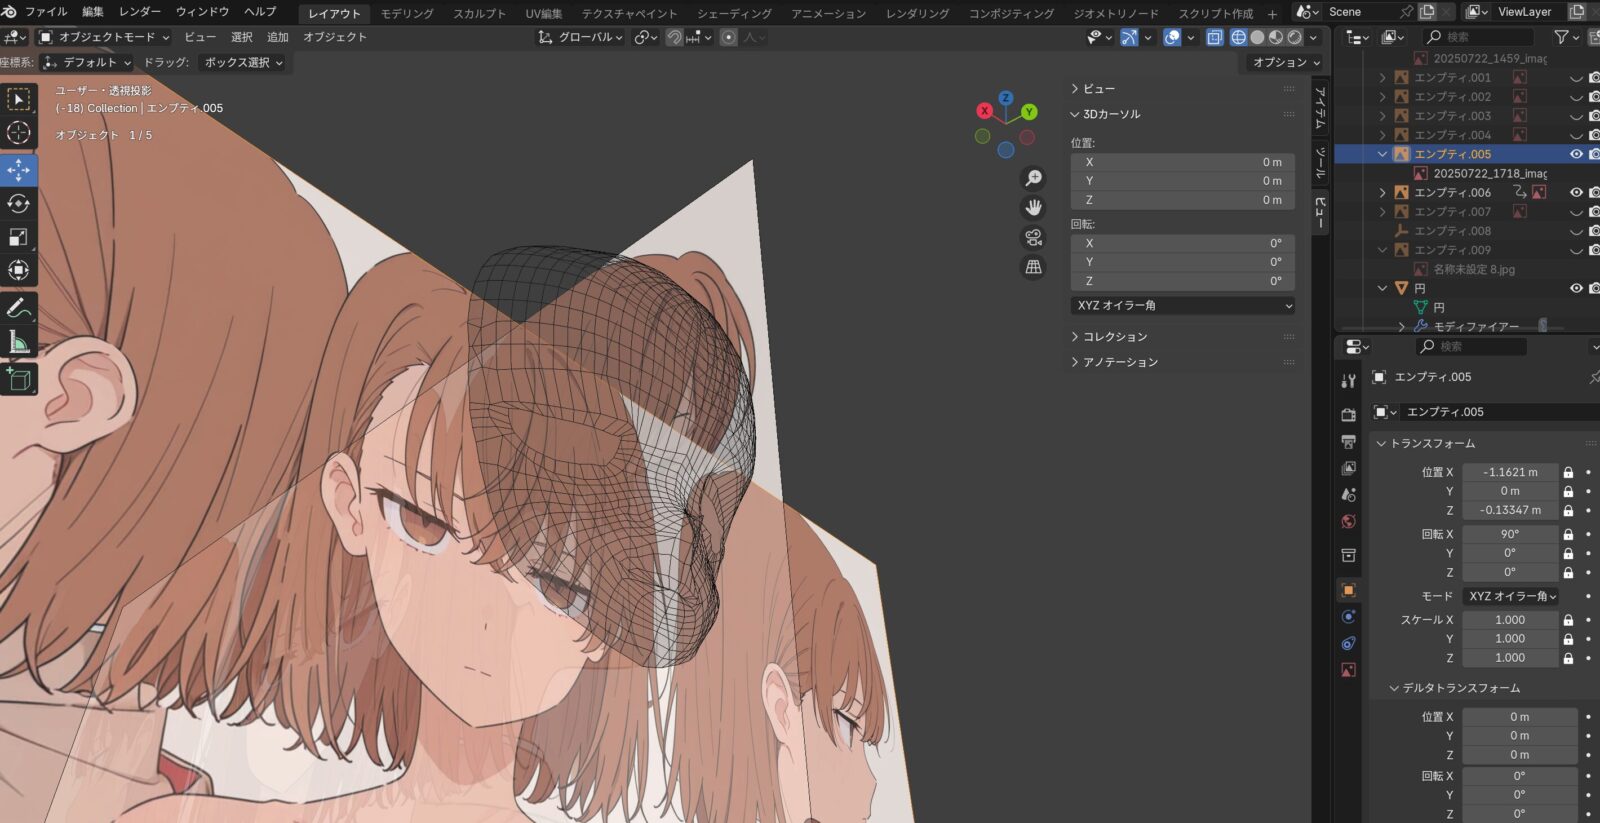Toggle visibility eye of エンプティ.005
1600x823 pixels.
[1576, 154]
